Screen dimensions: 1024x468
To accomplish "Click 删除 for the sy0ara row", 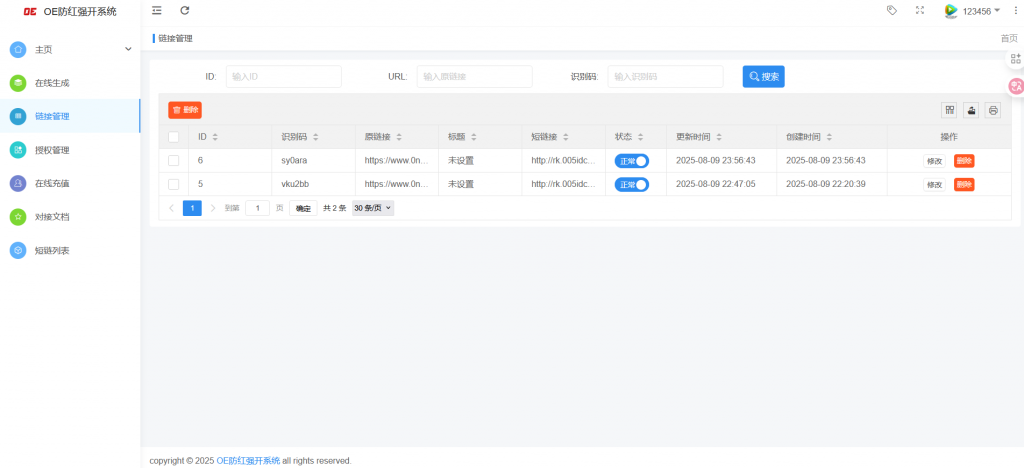I will coord(964,161).
